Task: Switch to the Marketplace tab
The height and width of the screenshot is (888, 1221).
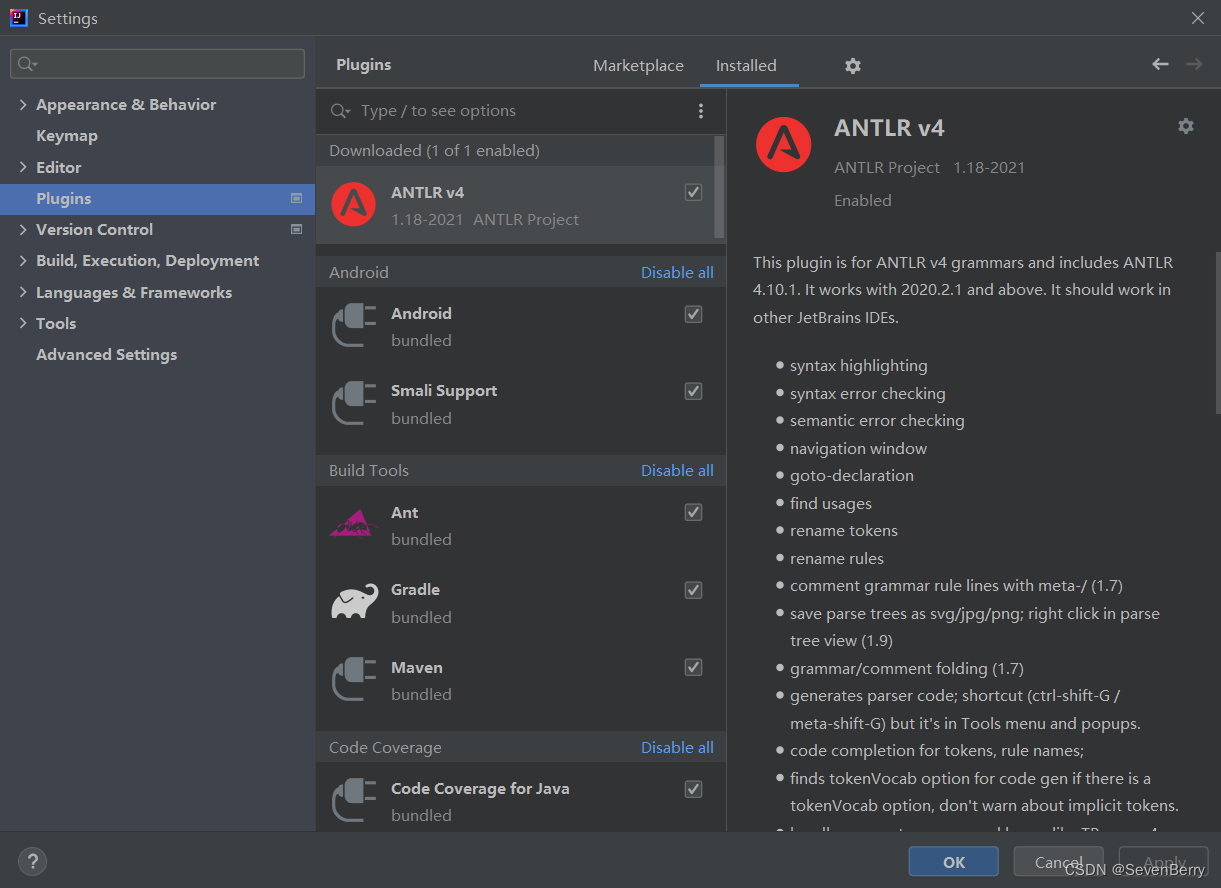Action: [x=638, y=65]
